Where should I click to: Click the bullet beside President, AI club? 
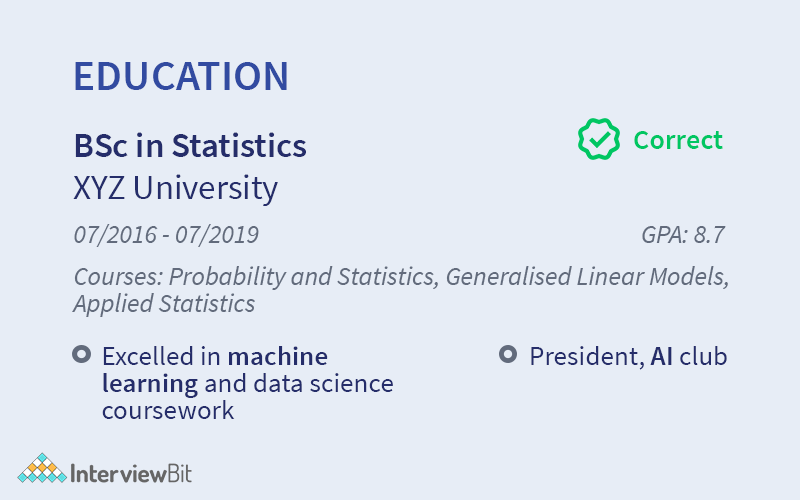pyautogui.click(x=508, y=355)
